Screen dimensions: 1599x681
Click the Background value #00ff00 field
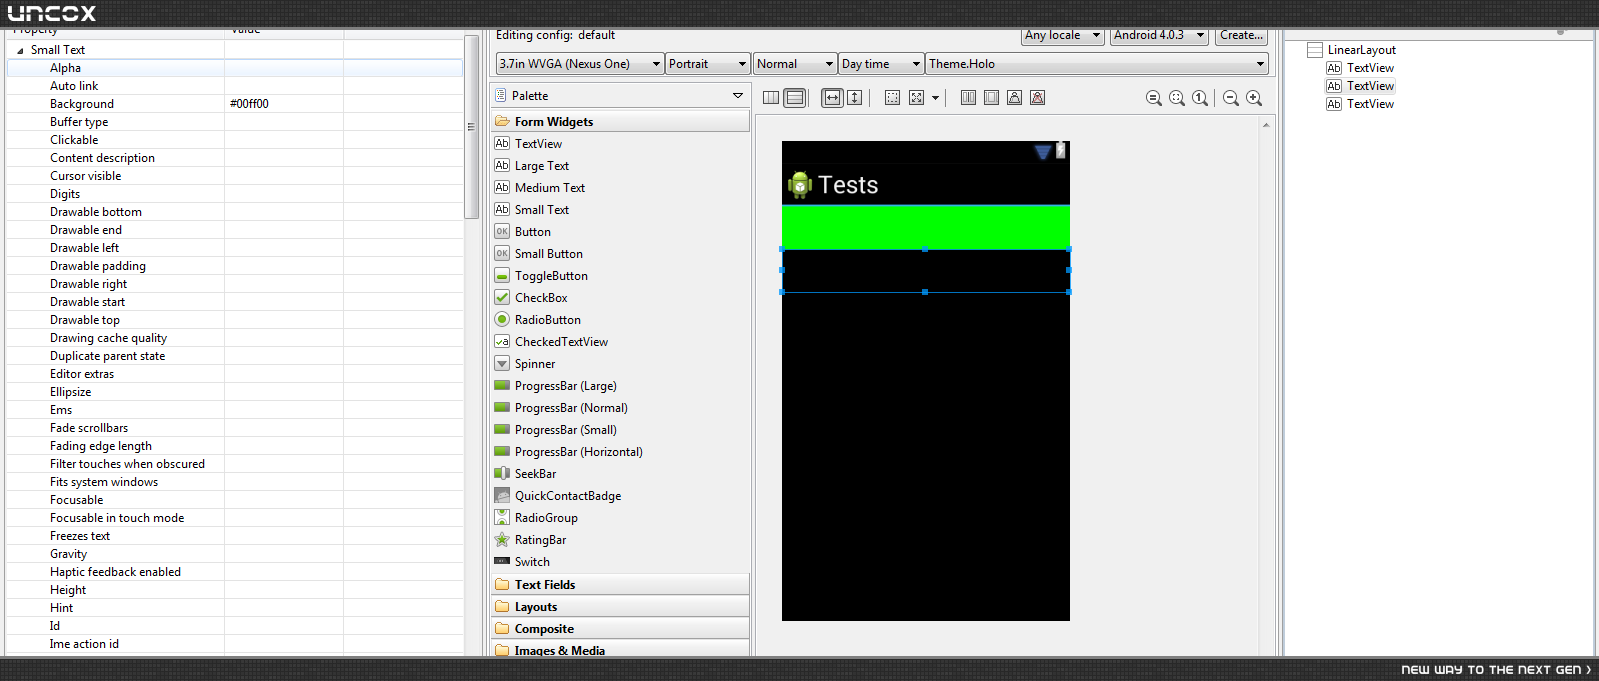pyautogui.click(x=283, y=104)
